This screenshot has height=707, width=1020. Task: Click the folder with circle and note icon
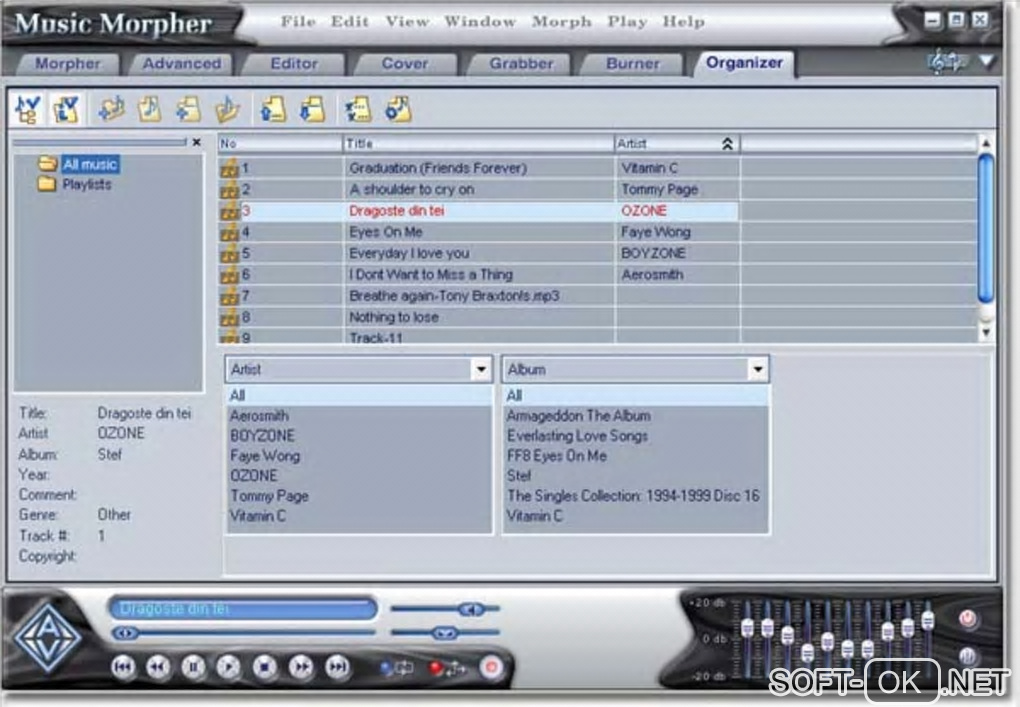pyautogui.click(x=398, y=109)
